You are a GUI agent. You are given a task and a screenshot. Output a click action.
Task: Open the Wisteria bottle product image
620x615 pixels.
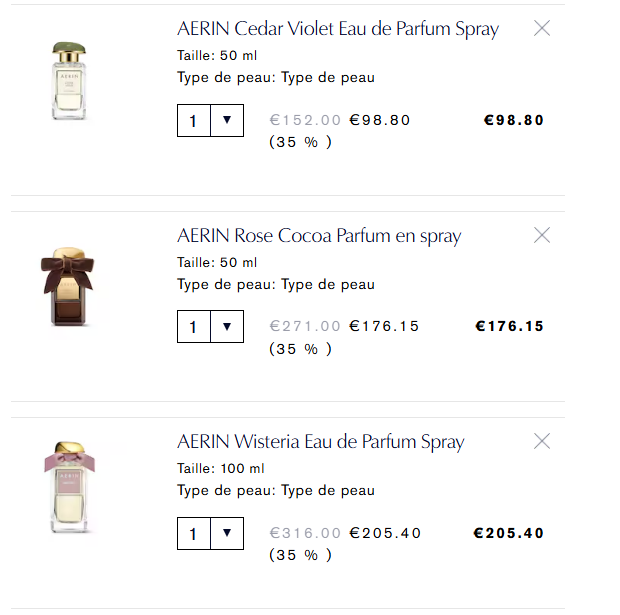68,489
